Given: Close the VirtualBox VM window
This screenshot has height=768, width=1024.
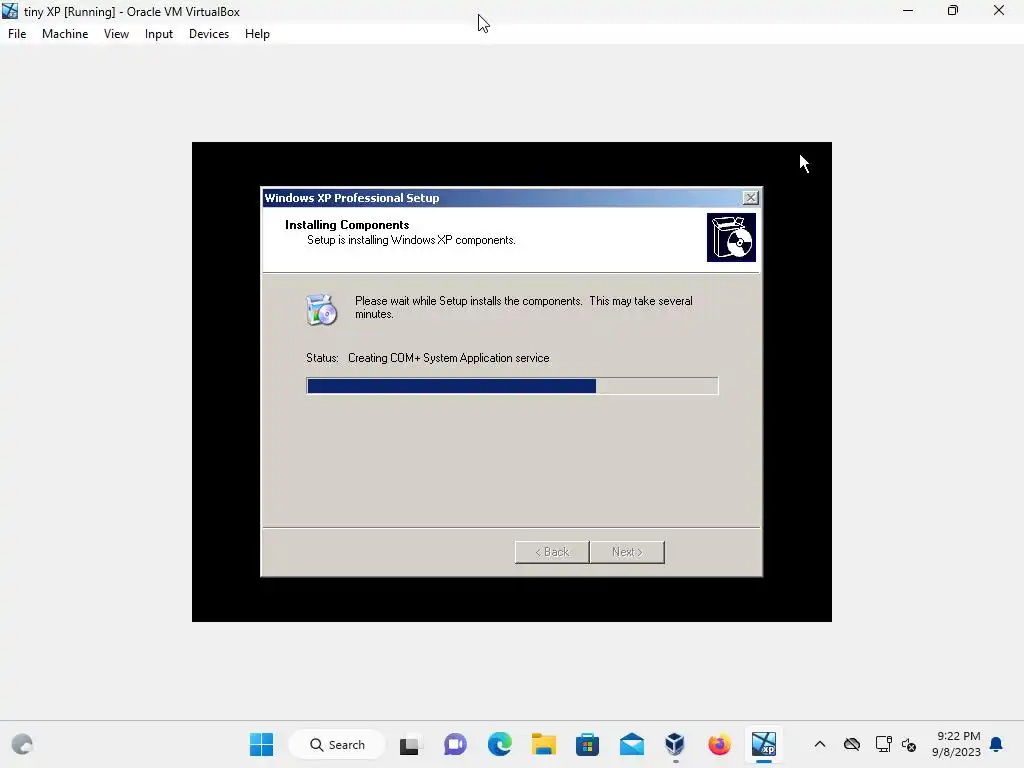Looking at the screenshot, I should (x=999, y=11).
